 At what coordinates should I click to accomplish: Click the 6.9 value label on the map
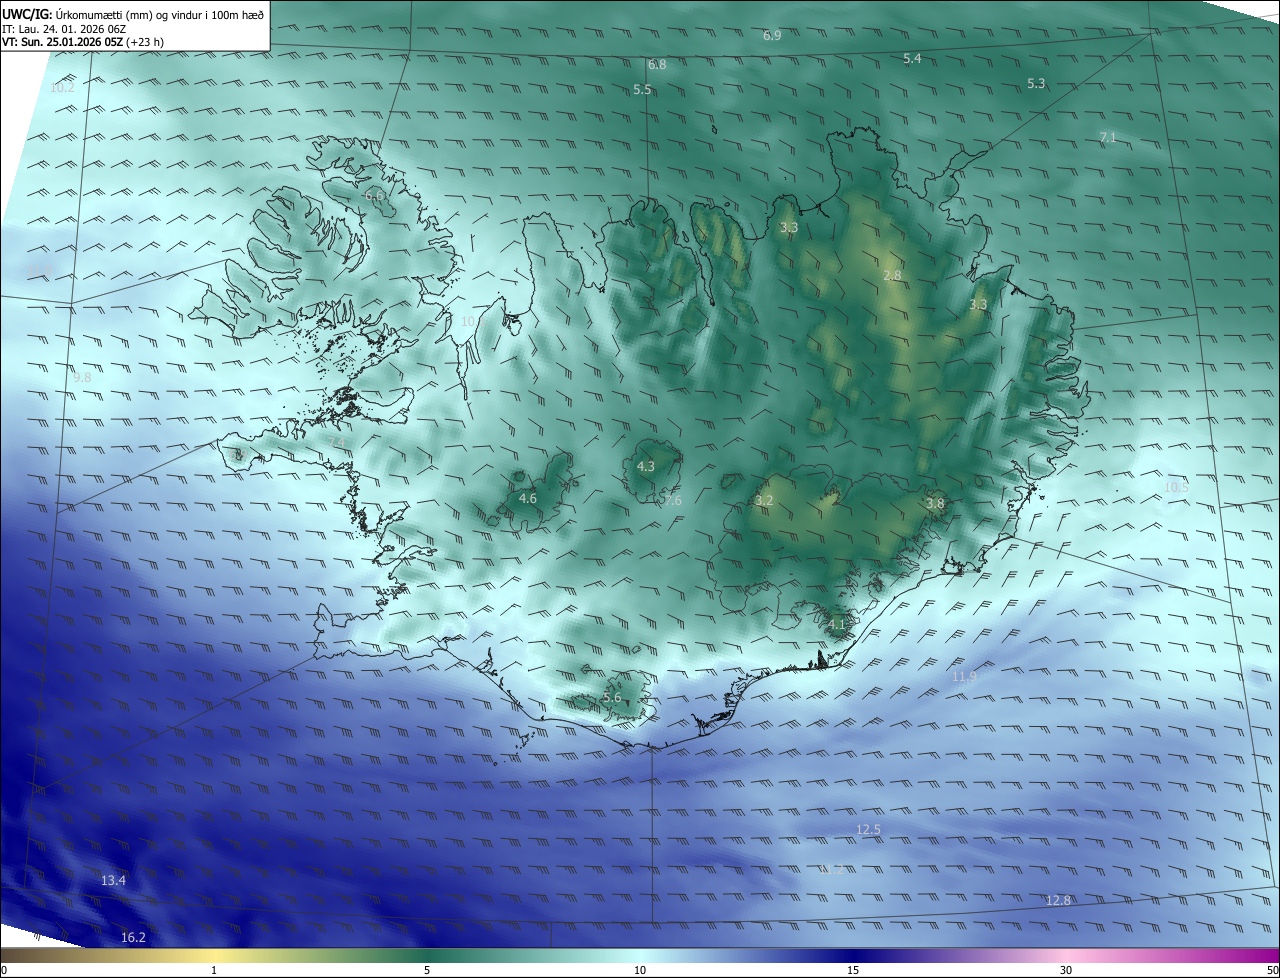772,35
